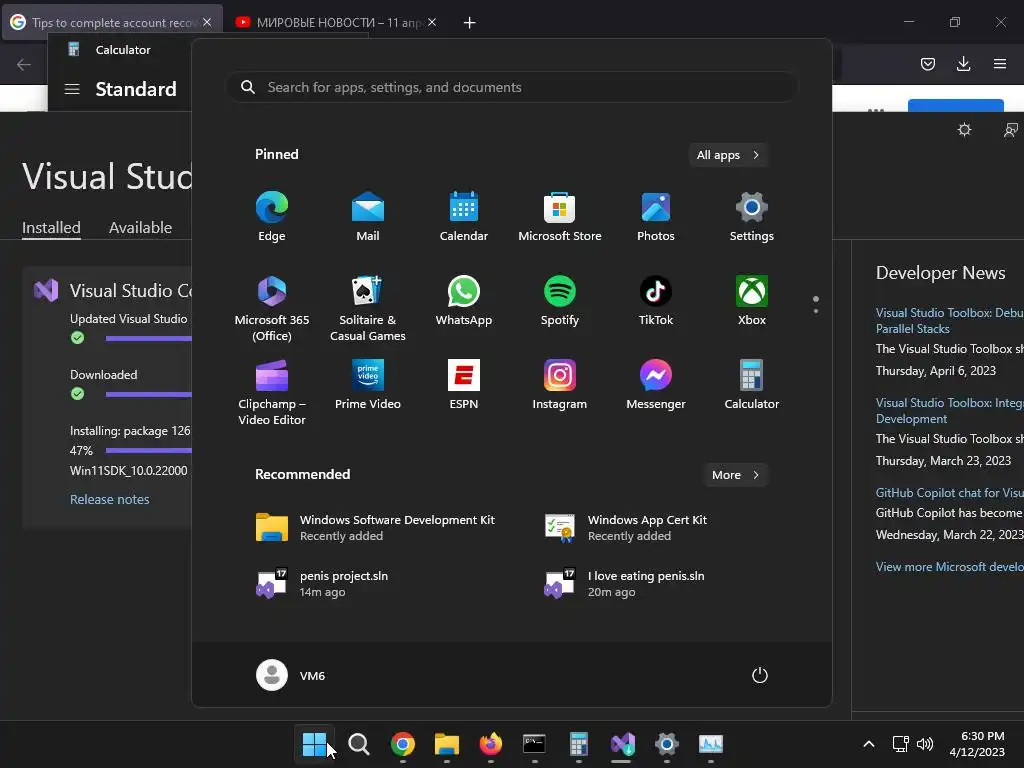1024x768 pixels.
Task: Switch to the Tips to complete account recovery tab
Action: [112, 22]
